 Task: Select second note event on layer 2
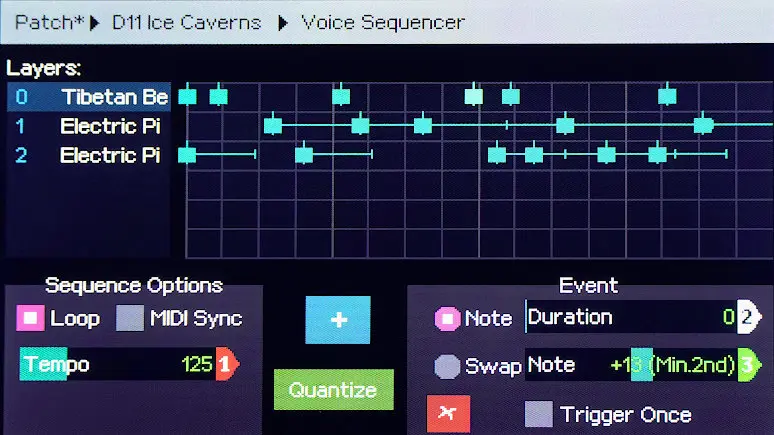coord(304,155)
